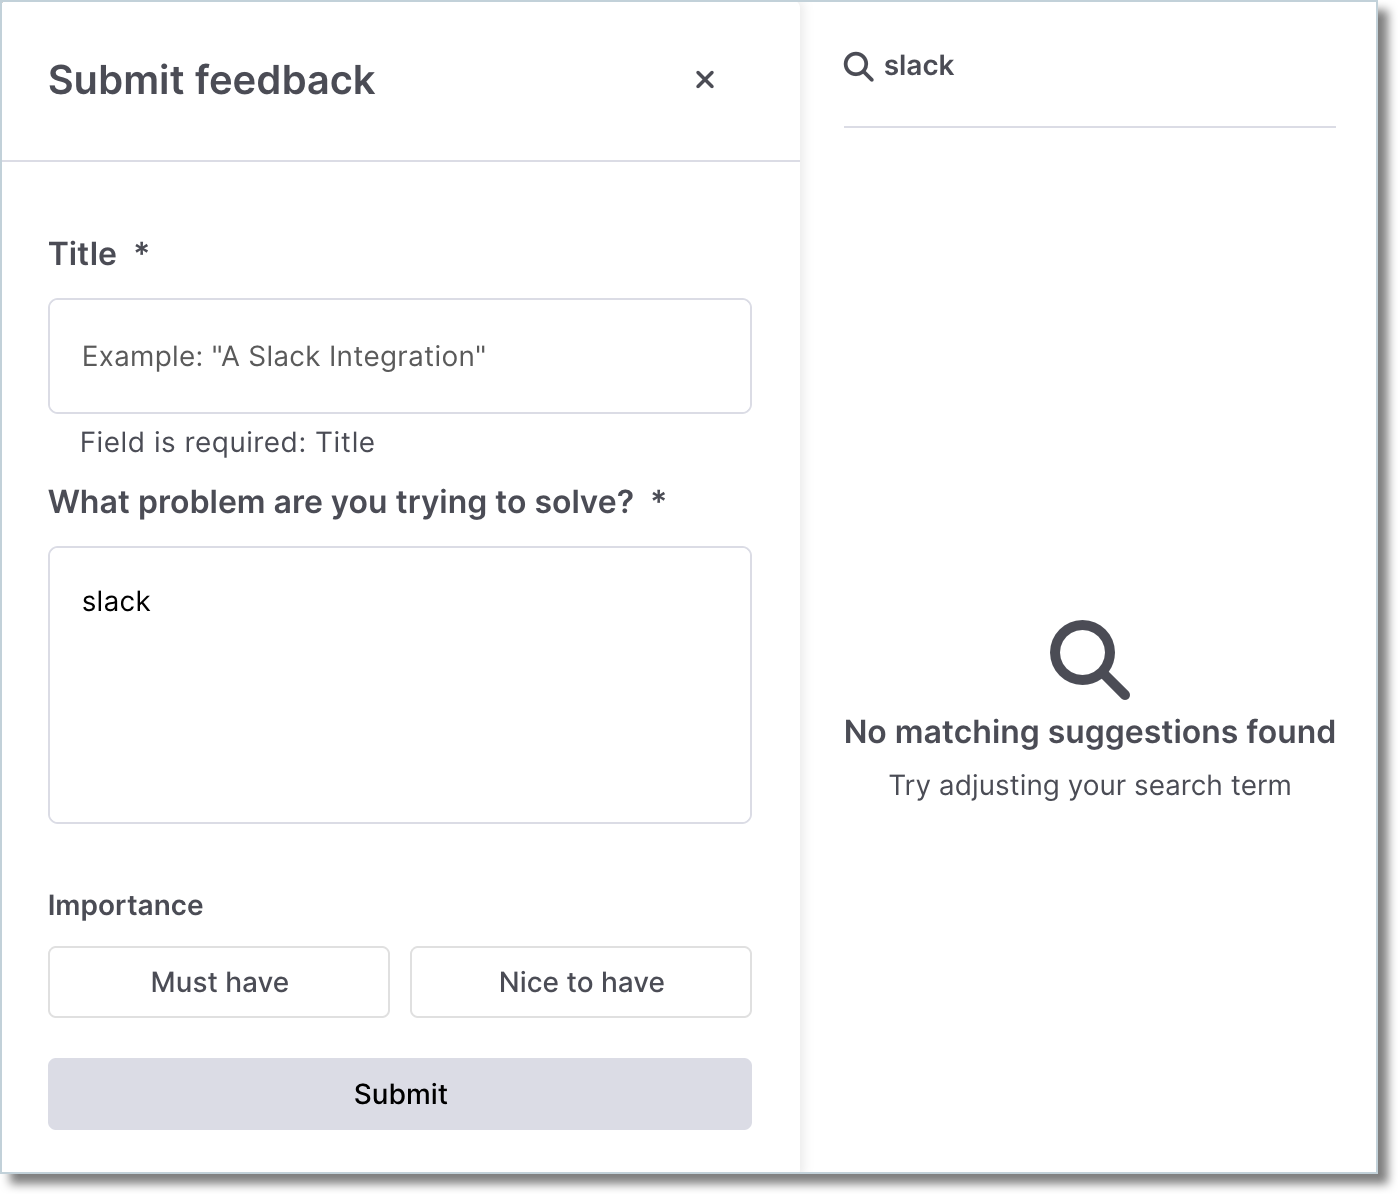Click the Submit button
This screenshot has height=1194, width=1398.
coord(399,1094)
